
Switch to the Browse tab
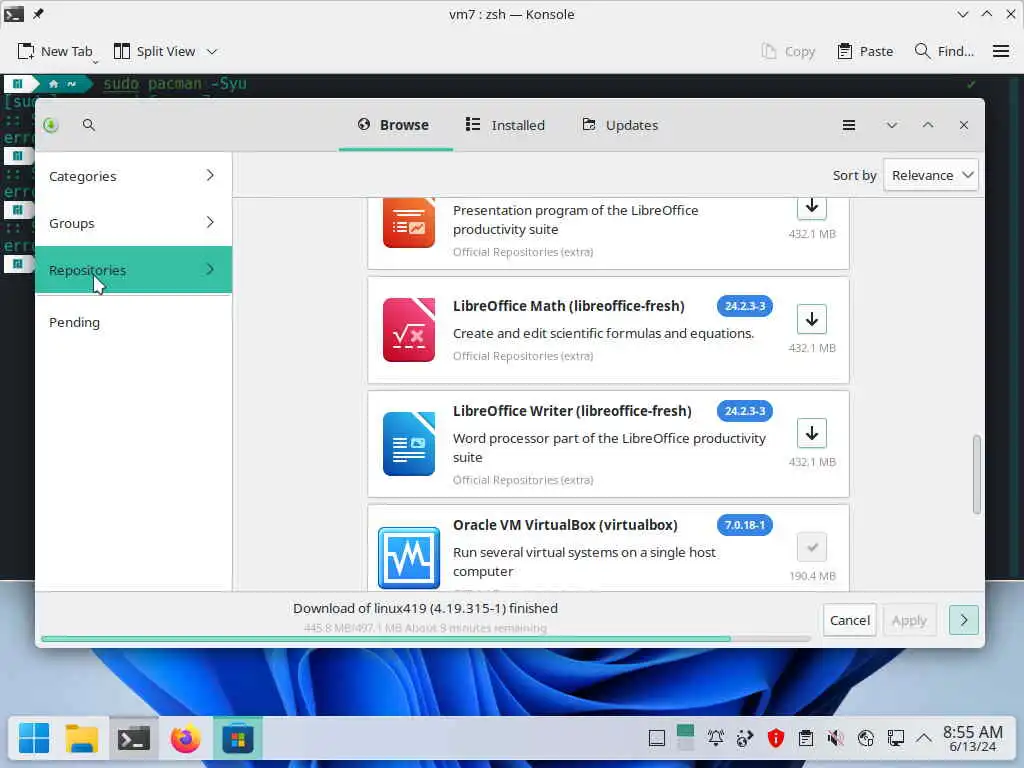coord(395,125)
